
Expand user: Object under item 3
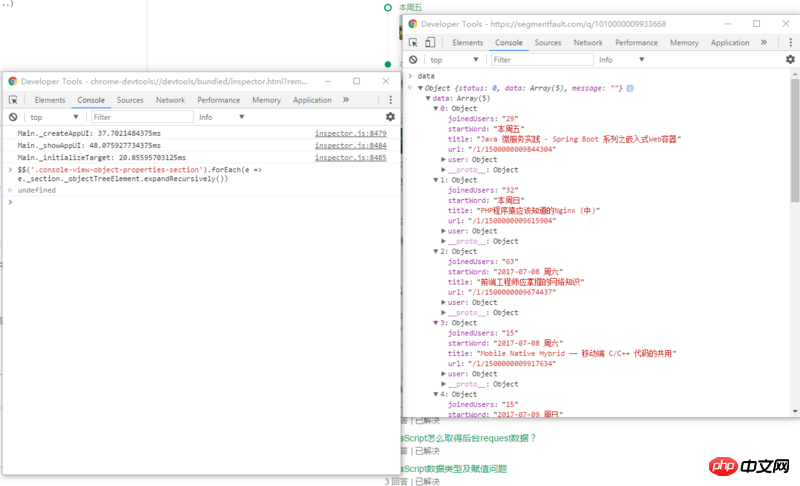(443, 374)
